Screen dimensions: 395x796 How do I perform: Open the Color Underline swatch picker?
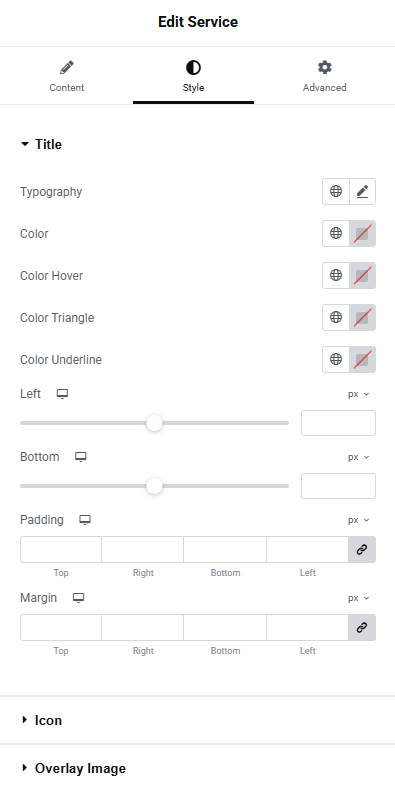[363, 359]
